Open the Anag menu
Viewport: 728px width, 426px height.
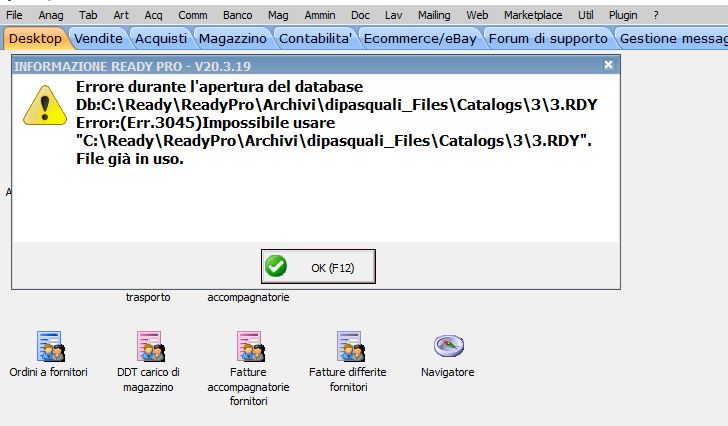[51, 15]
